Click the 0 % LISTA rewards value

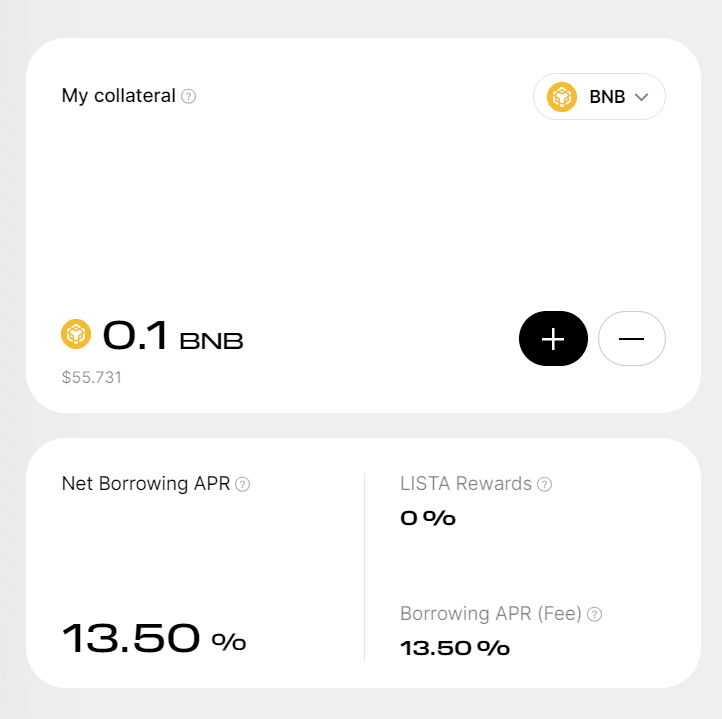coord(427,518)
